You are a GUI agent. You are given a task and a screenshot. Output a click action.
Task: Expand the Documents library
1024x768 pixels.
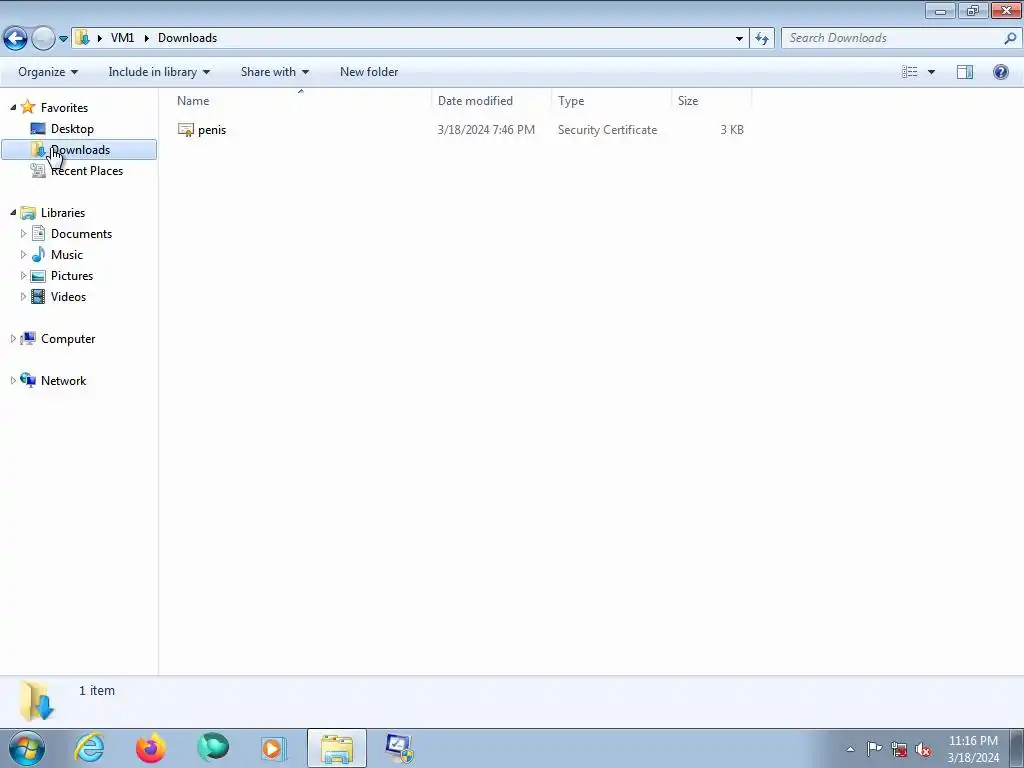(x=24, y=234)
